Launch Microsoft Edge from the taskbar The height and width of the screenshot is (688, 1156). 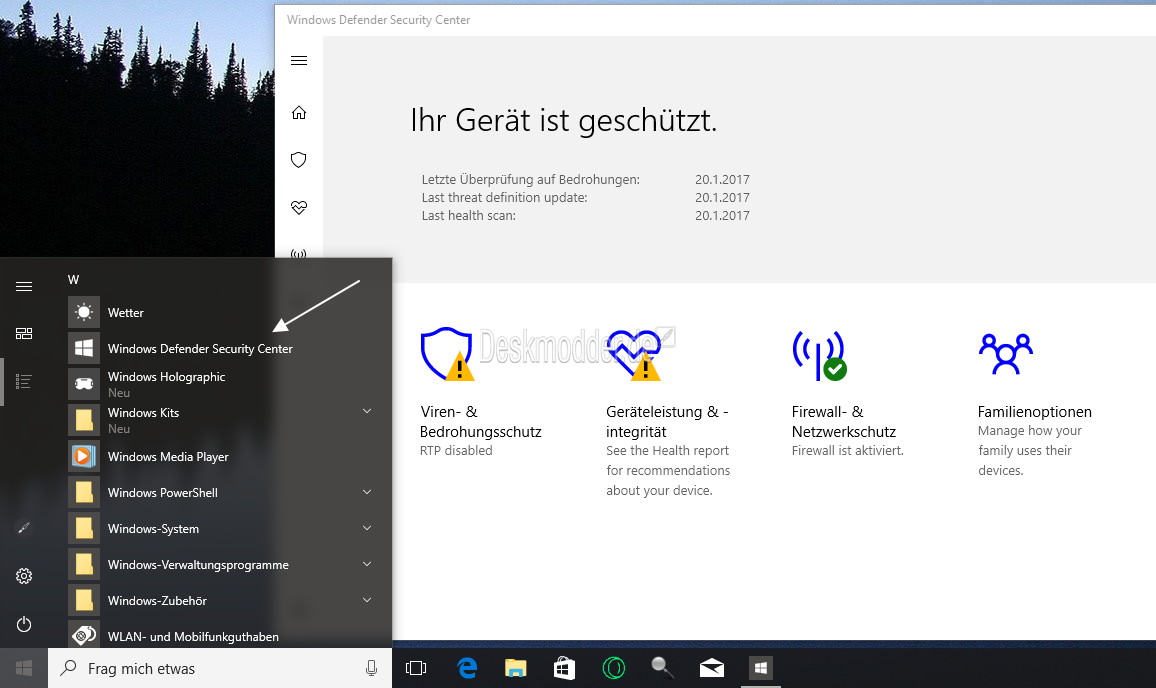(467, 668)
